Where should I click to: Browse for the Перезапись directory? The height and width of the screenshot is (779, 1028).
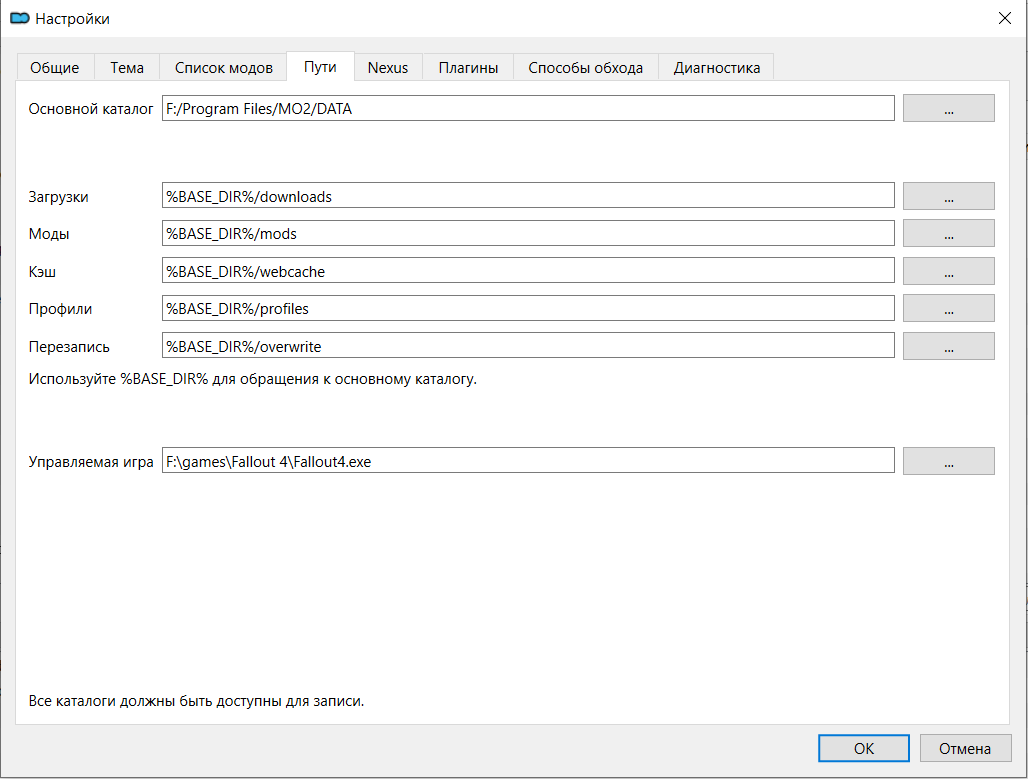[x=948, y=346]
